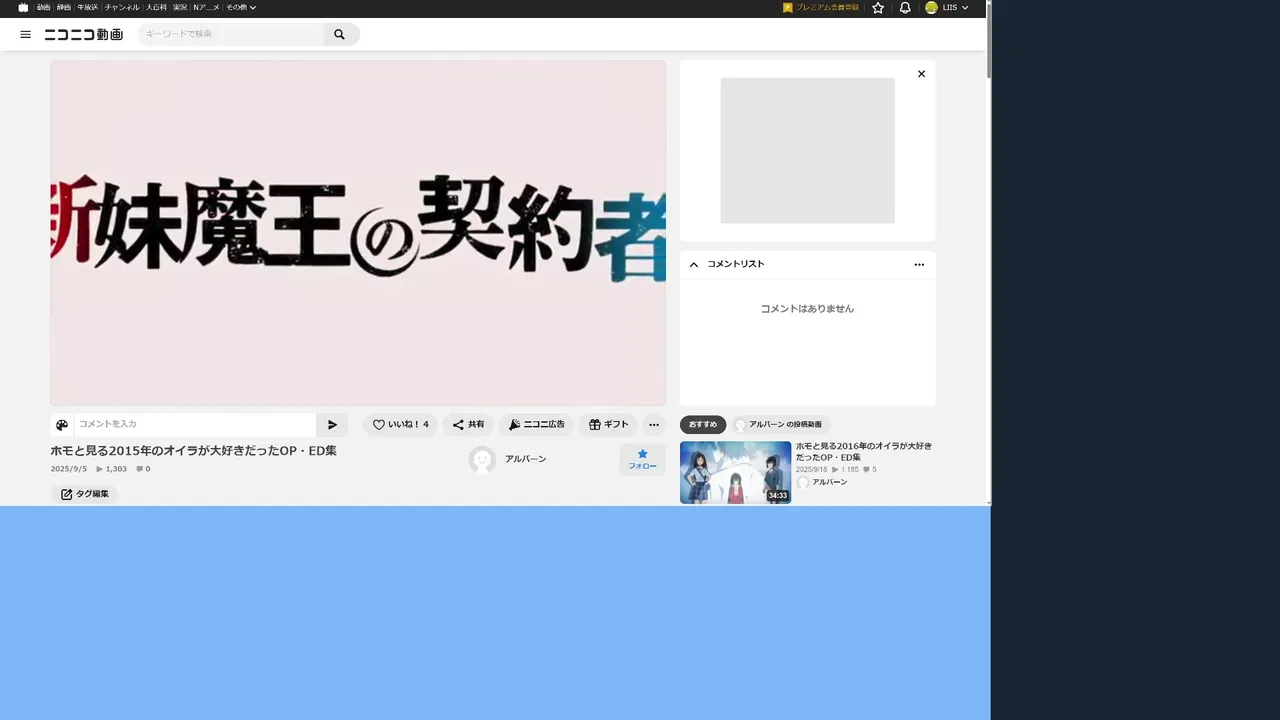Viewport: 1280px width, 720px height.
Task: Close the ad panel with X
Action: [x=921, y=74]
